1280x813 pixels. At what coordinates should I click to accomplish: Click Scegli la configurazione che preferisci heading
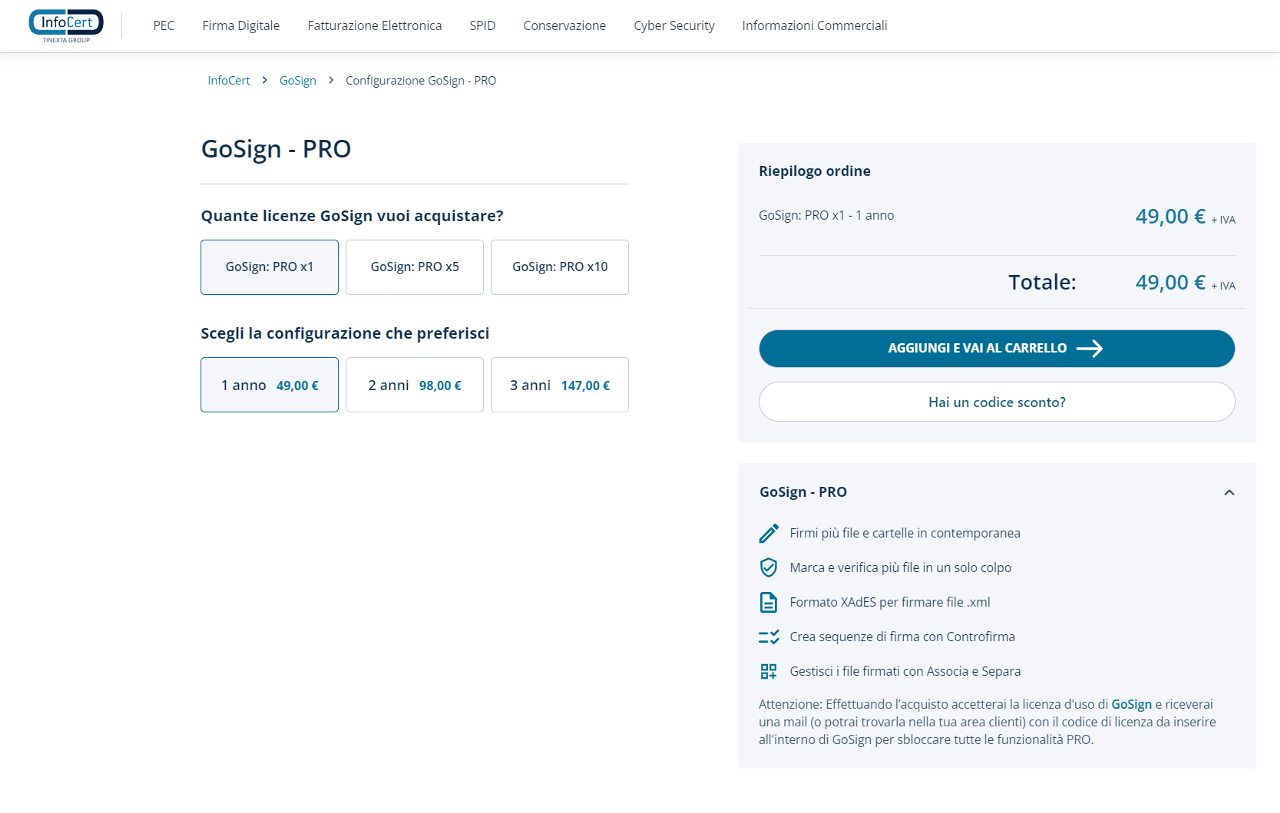(x=345, y=333)
